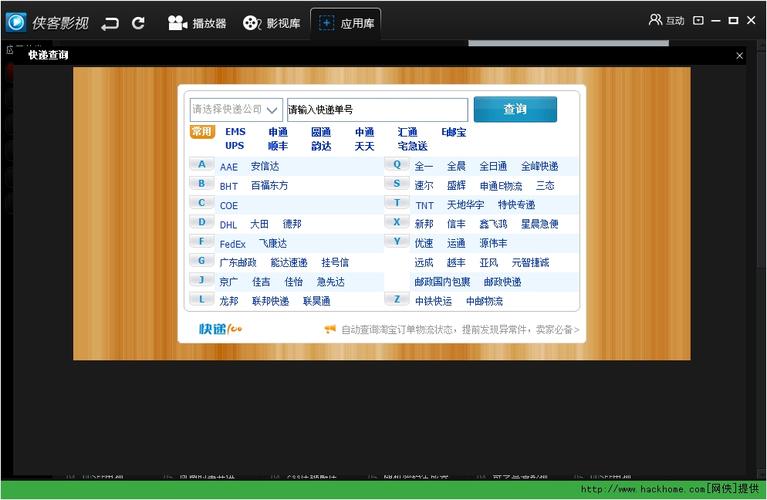Viewport: 767px width, 500px height.
Task: Select 全峰快递 courier
Action: click(540, 166)
